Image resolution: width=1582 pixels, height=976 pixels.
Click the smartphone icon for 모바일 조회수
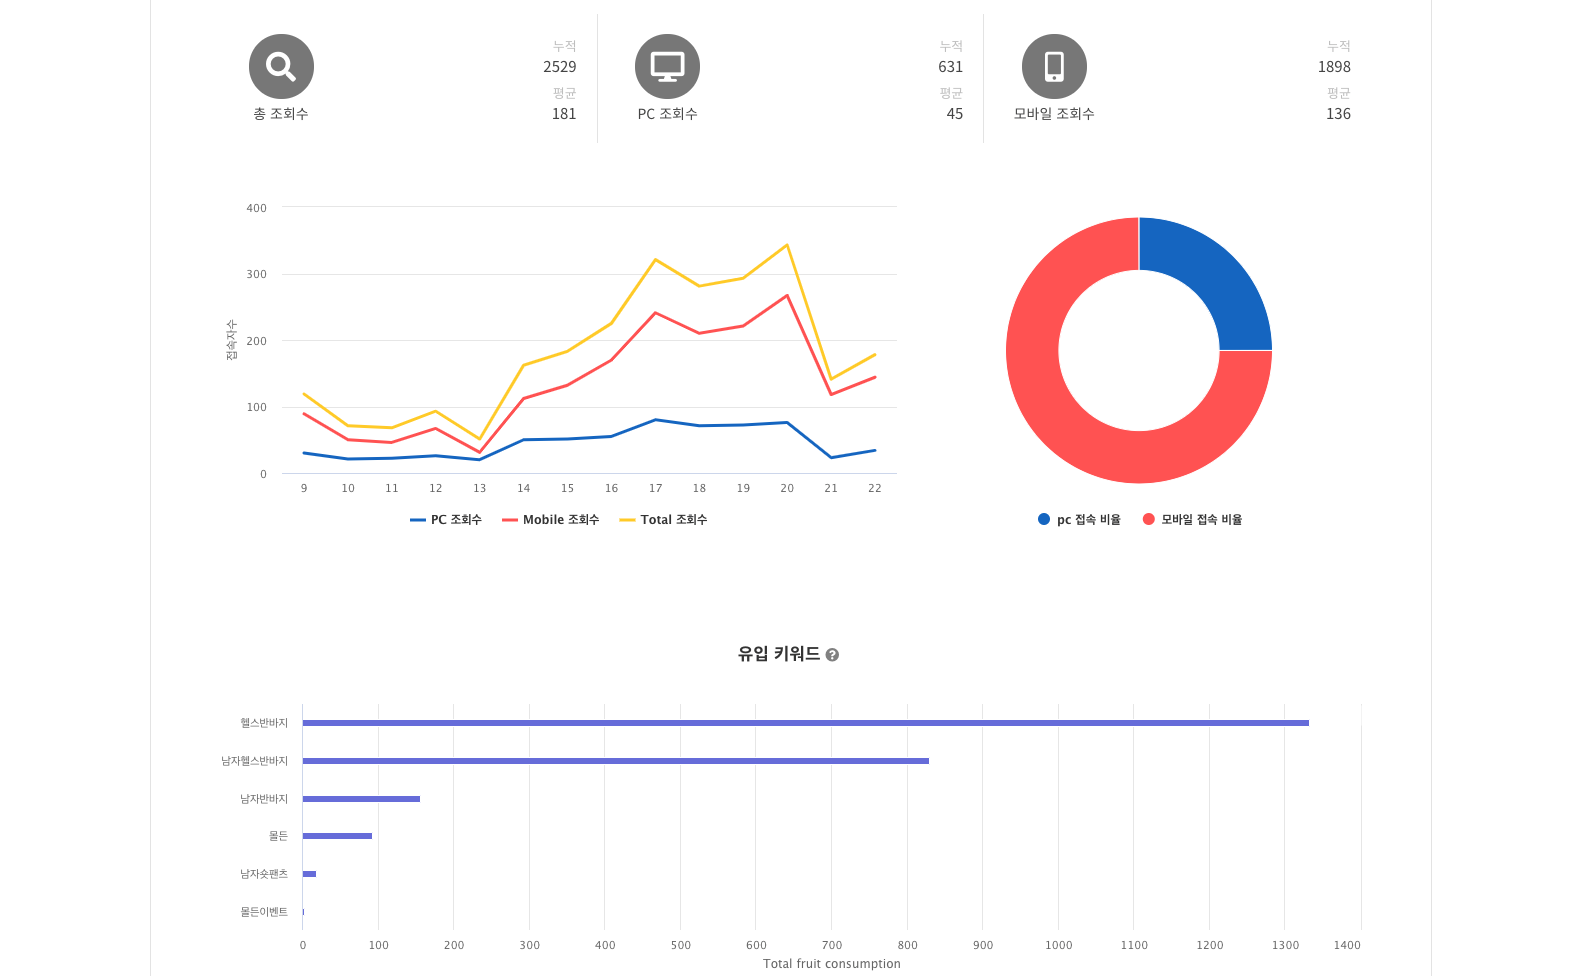[1054, 67]
